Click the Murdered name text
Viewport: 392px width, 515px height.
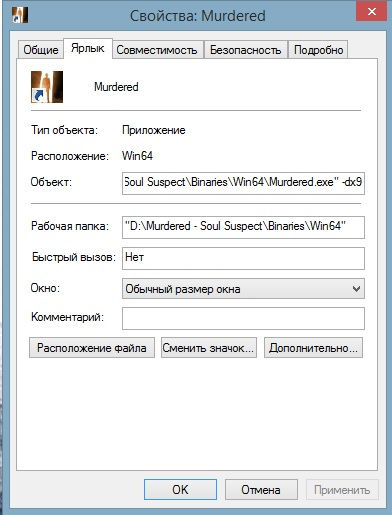tap(116, 87)
